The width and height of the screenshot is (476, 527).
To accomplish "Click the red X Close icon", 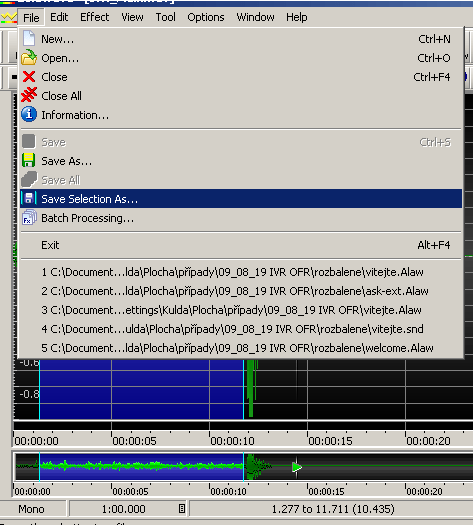I will click(29, 77).
